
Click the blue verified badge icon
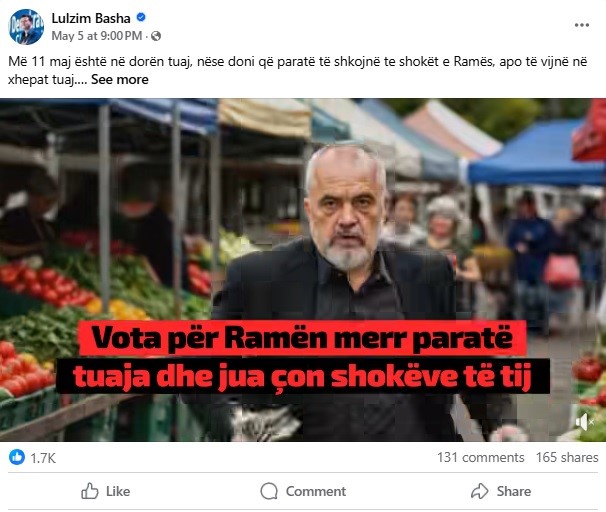pos(141,17)
